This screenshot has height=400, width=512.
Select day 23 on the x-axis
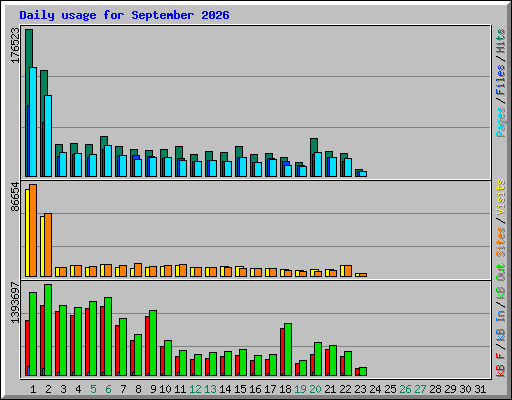click(x=360, y=389)
